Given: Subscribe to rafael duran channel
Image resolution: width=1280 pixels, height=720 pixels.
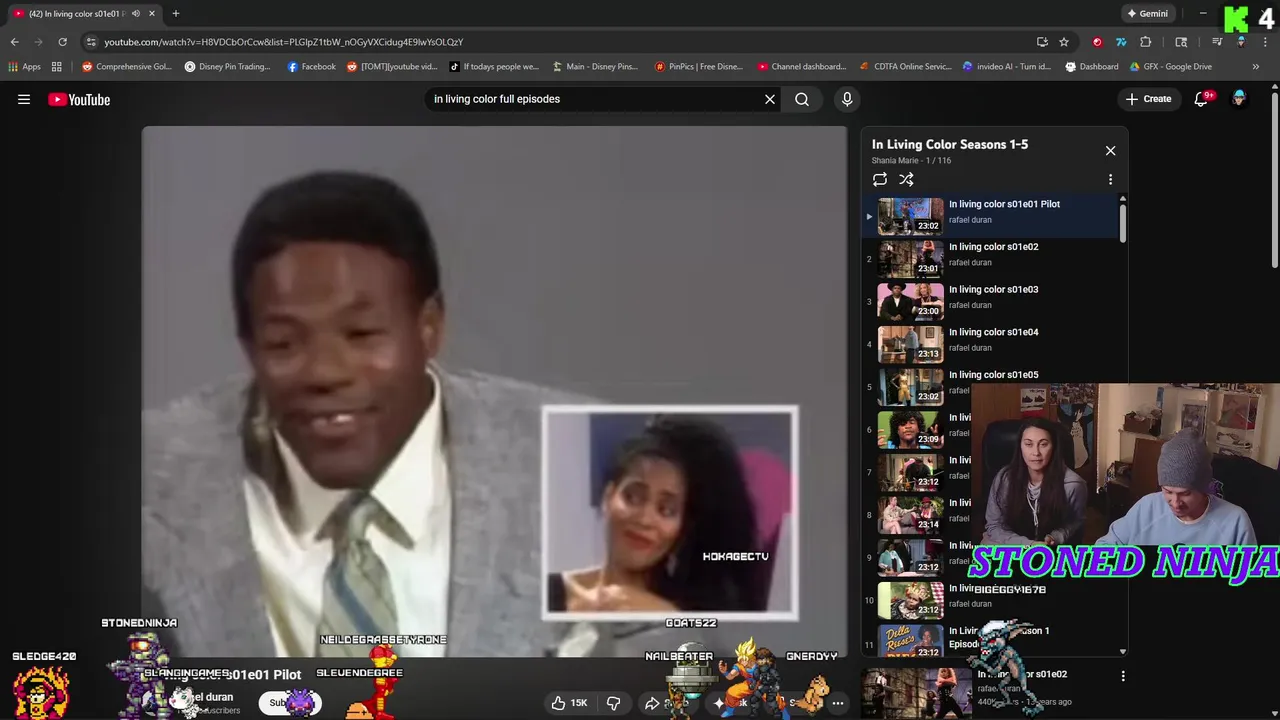Looking at the screenshot, I should 292,703.
